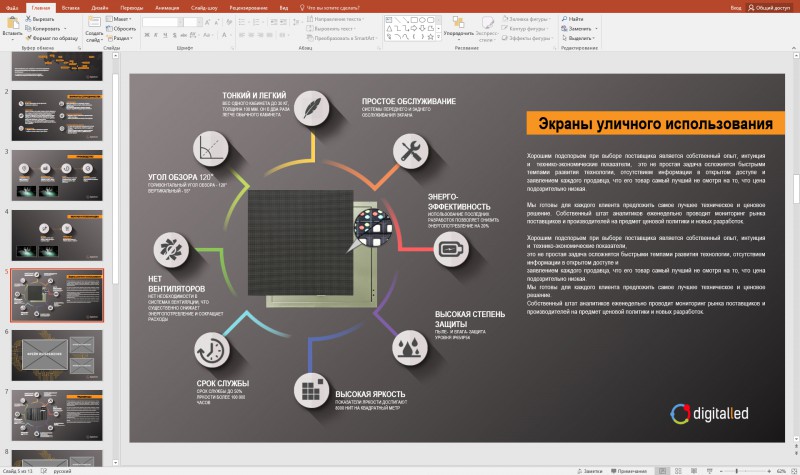Justify text in paragraph group
This screenshot has height=475, width=800.
[x=270, y=35]
